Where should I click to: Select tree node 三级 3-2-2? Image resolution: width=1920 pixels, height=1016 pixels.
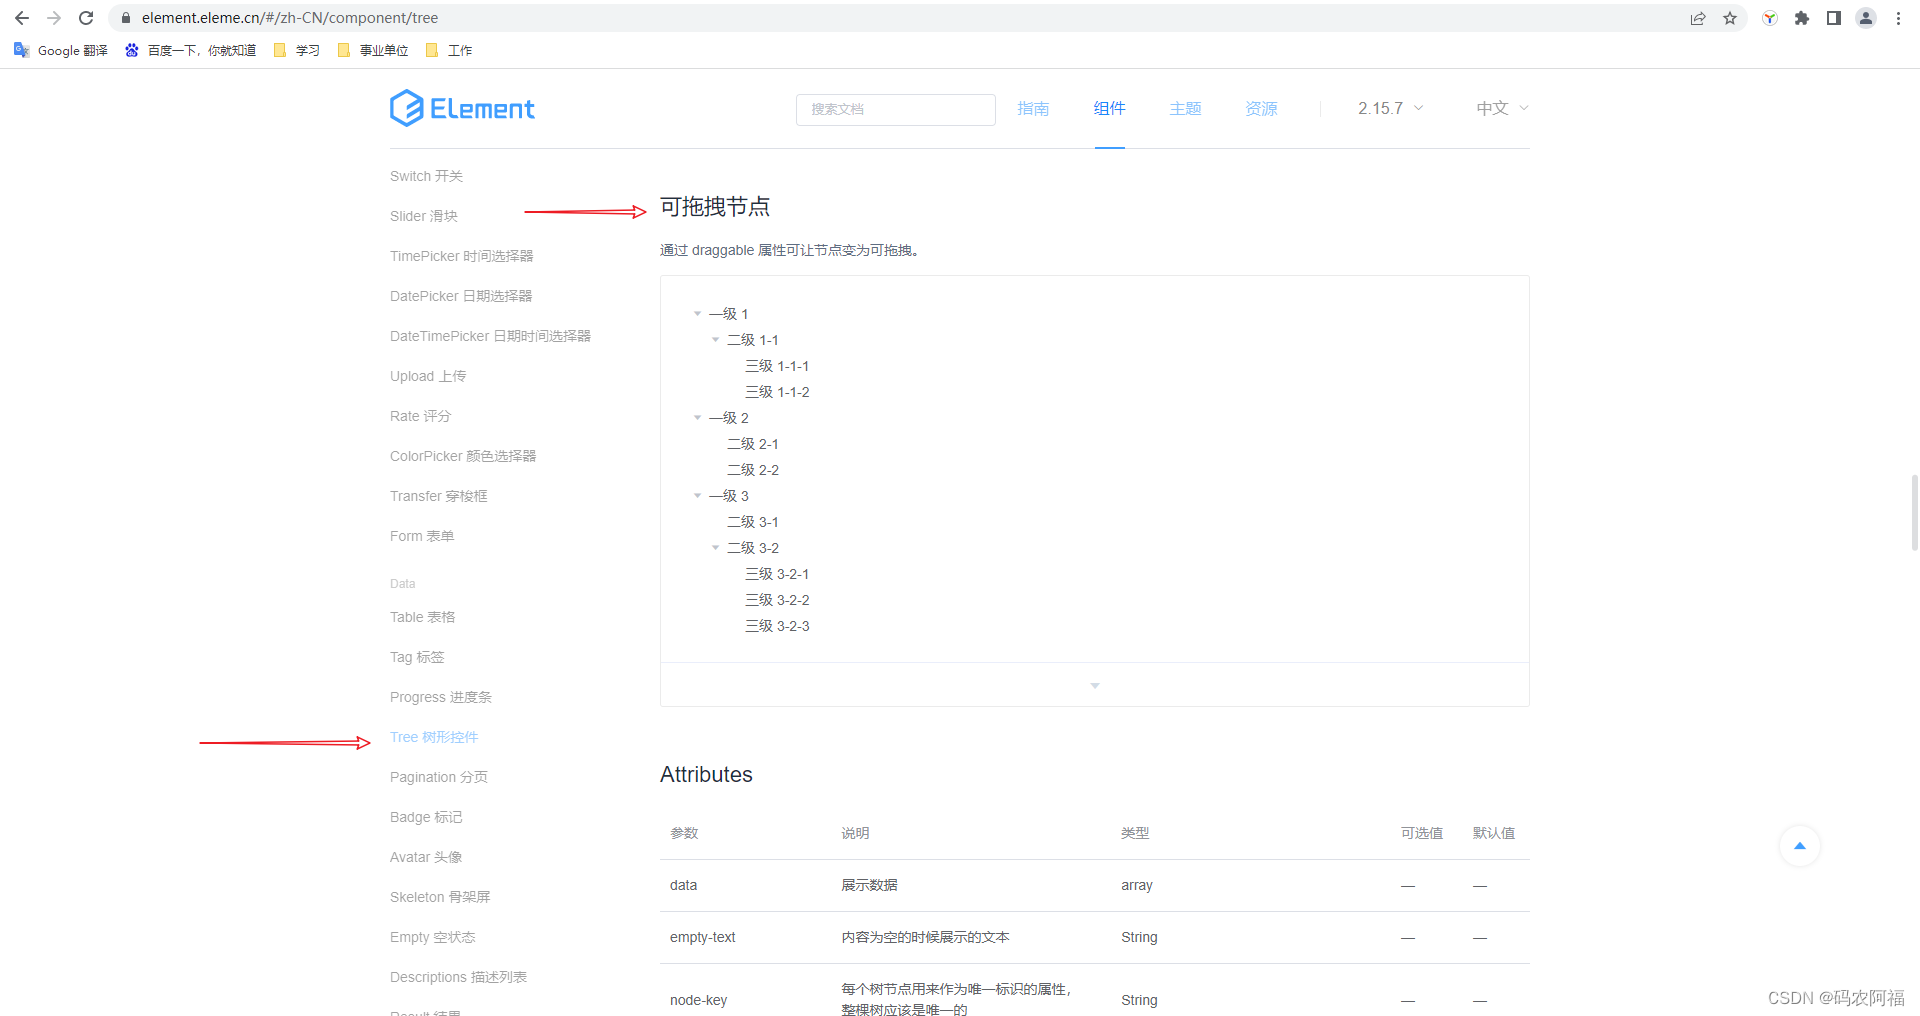(777, 600)
